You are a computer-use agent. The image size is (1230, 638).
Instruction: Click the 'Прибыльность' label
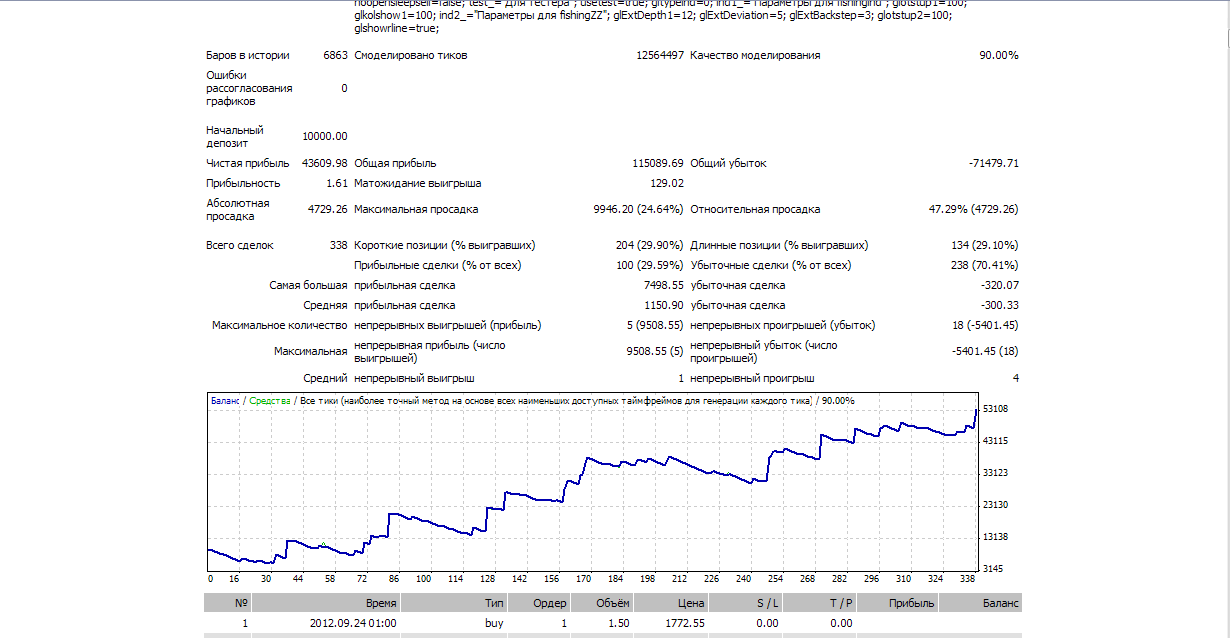(243, 183)
